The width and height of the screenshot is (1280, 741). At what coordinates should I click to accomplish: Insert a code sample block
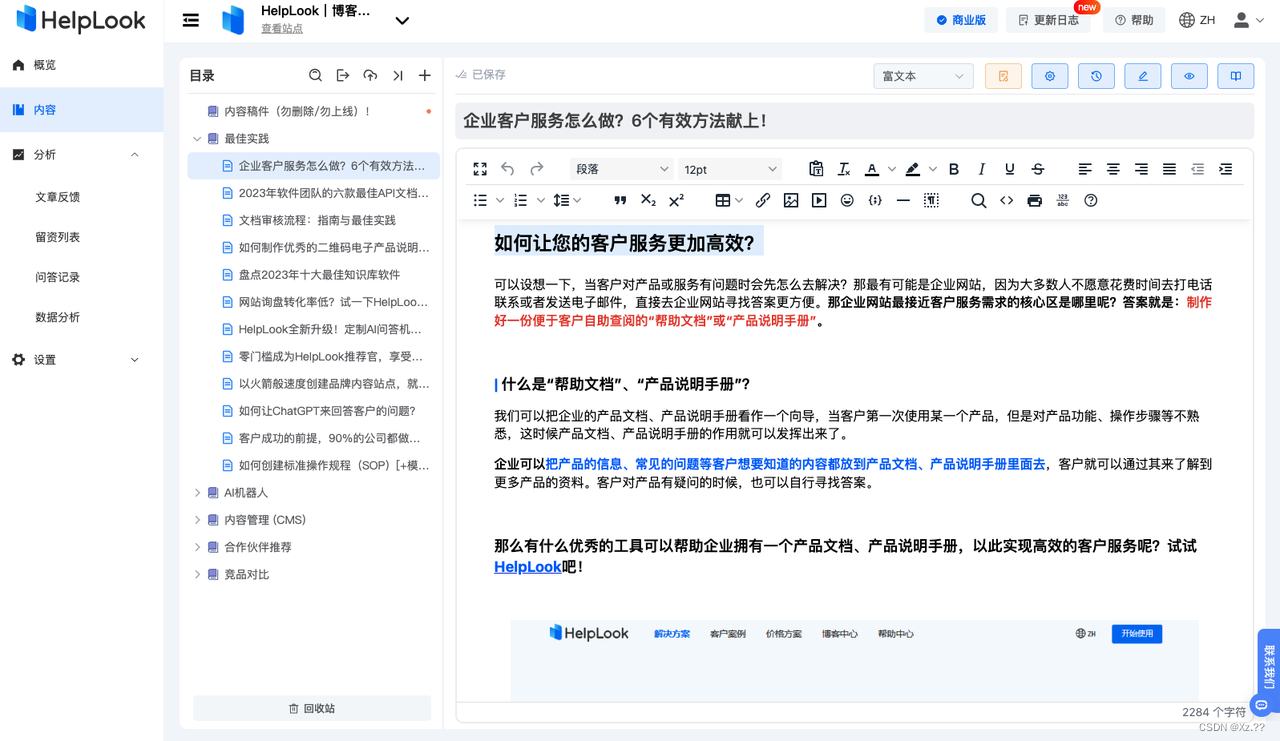click(x=875, y=201)
